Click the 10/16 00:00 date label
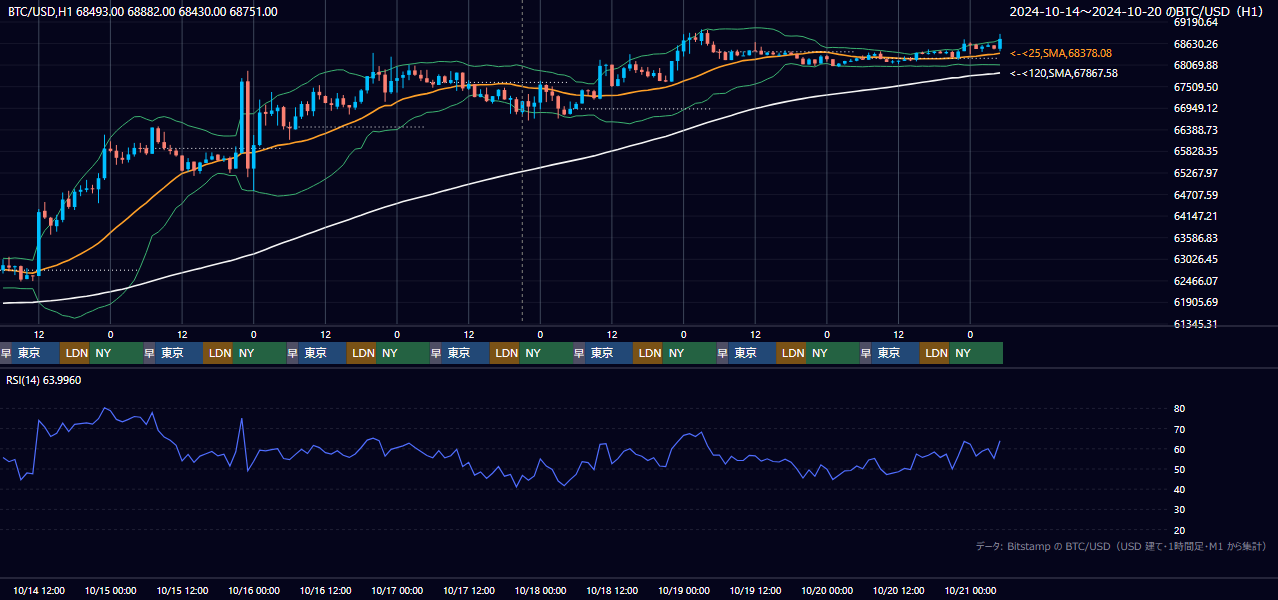 pos(253,591)
